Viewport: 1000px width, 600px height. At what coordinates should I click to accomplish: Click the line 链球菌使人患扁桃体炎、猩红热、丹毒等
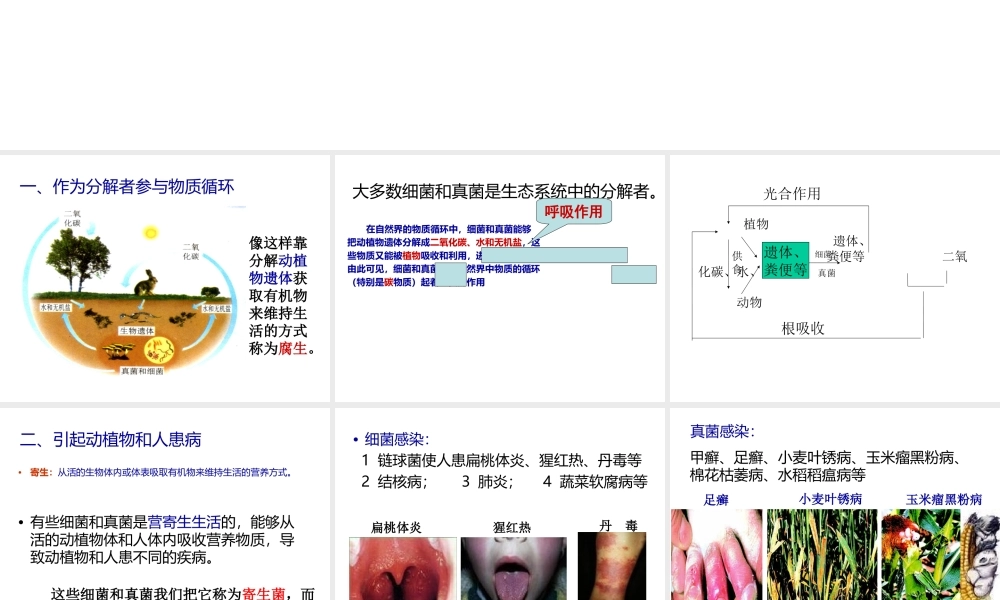(x=509, y=460)
